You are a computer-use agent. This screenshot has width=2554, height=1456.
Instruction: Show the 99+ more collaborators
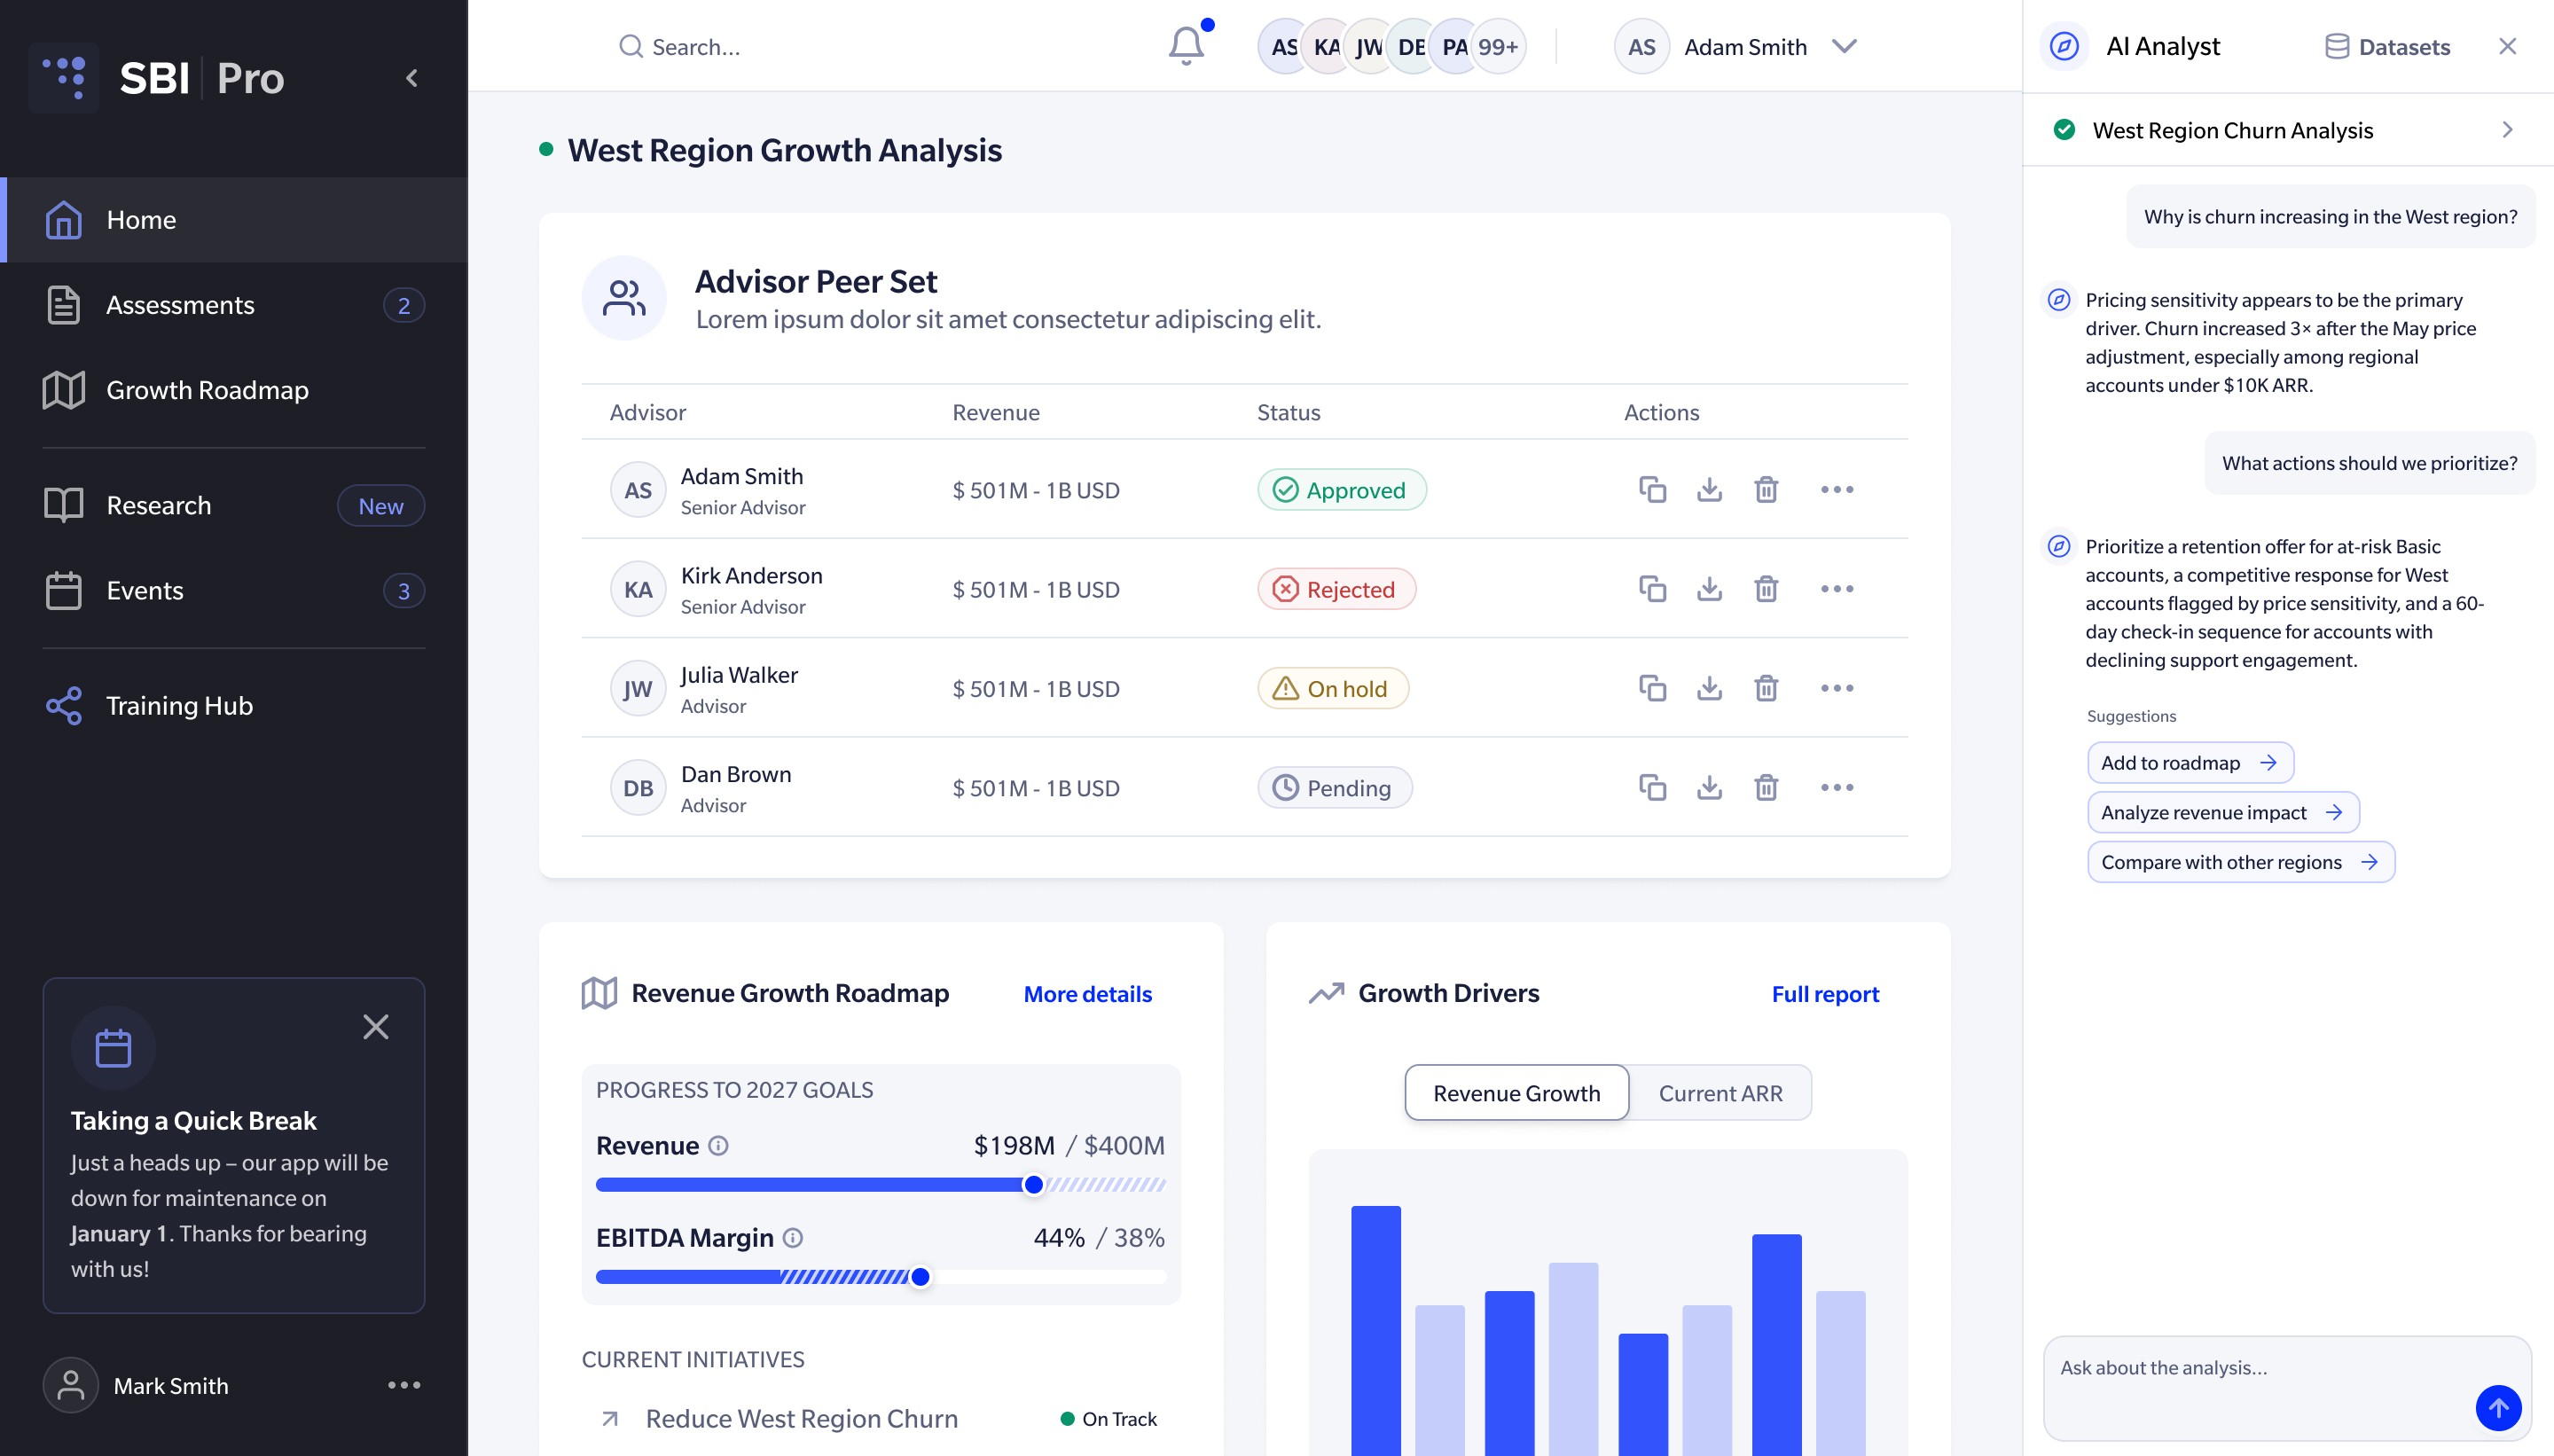tap(1498, 47)
